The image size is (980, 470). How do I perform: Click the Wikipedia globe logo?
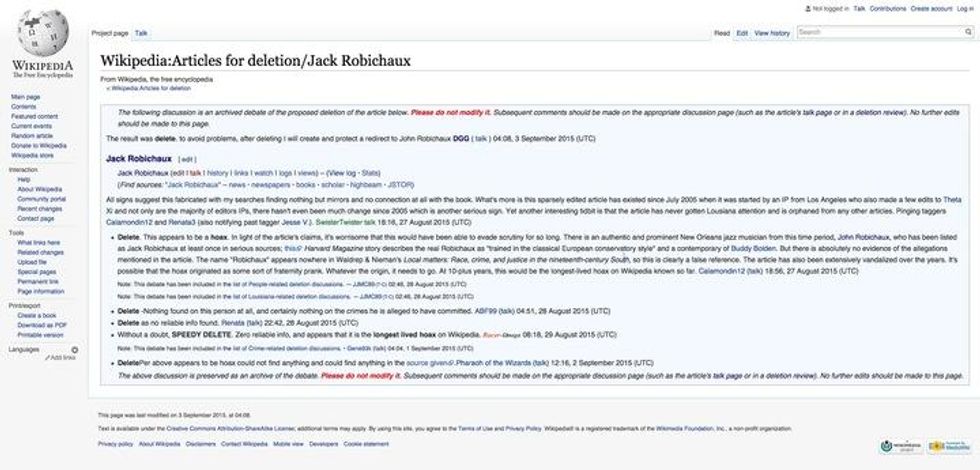coord(42,32)
